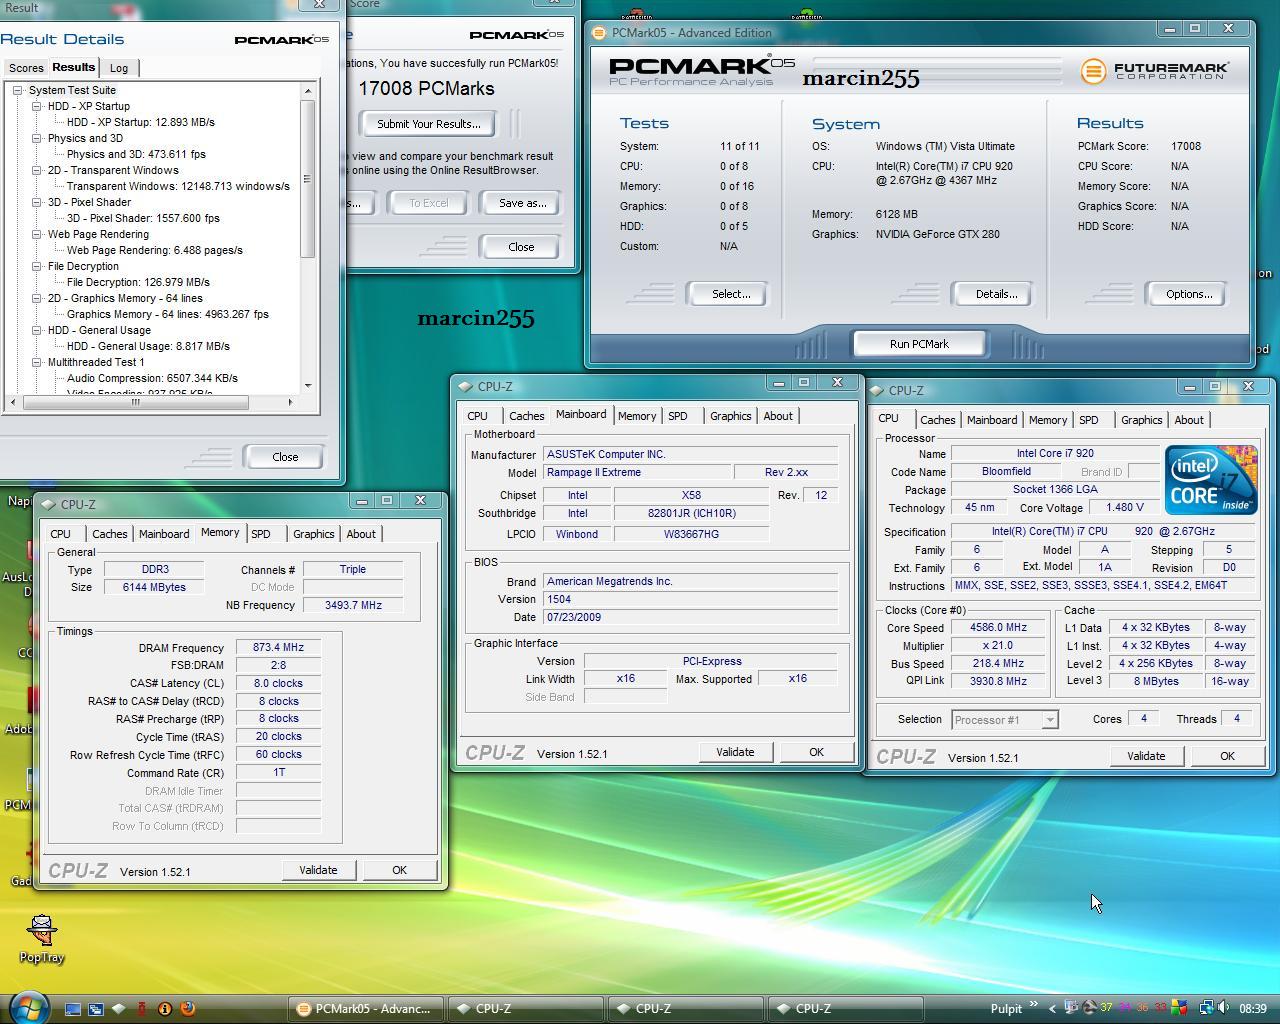The width and height of the screenshot is (1280, 1024).
Task: Open Mainboard tab in CPU-Z Memory window
Action: tap(164, 534)
